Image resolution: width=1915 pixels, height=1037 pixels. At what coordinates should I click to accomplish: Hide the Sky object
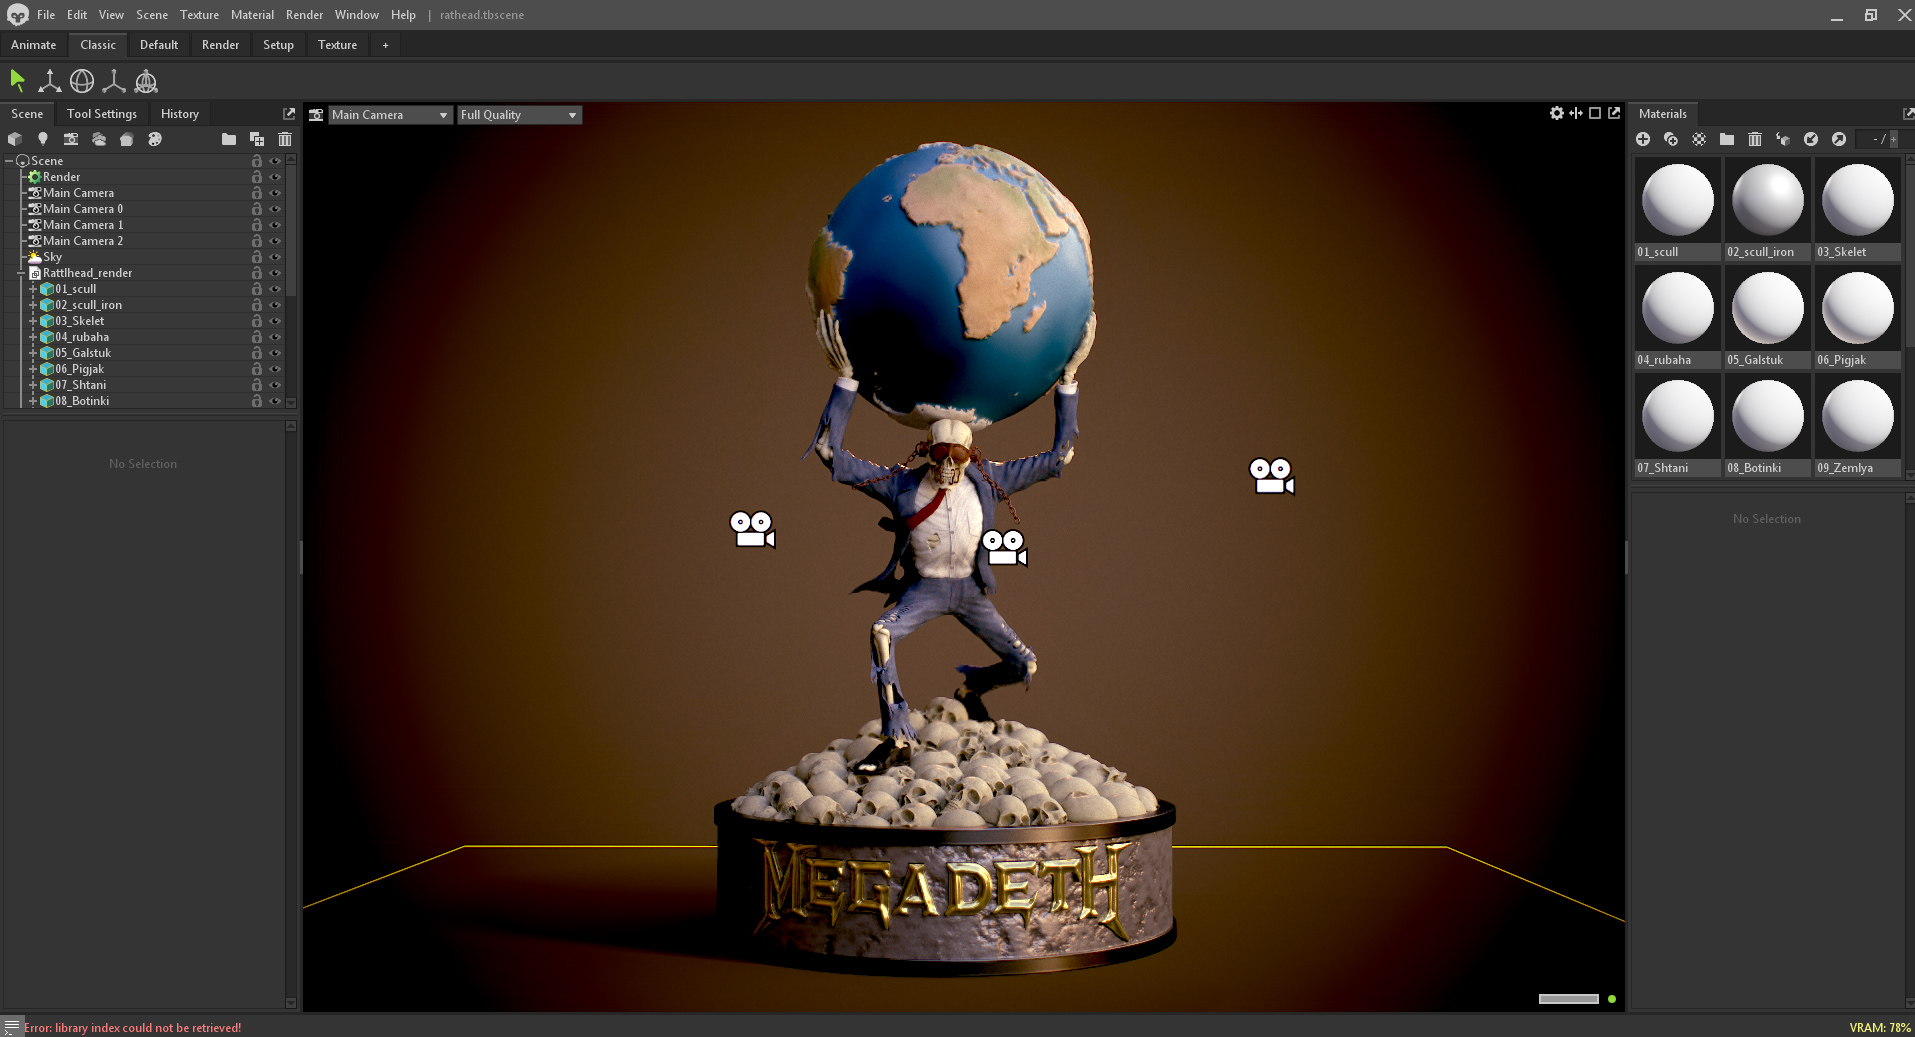(x=275, y=257)
